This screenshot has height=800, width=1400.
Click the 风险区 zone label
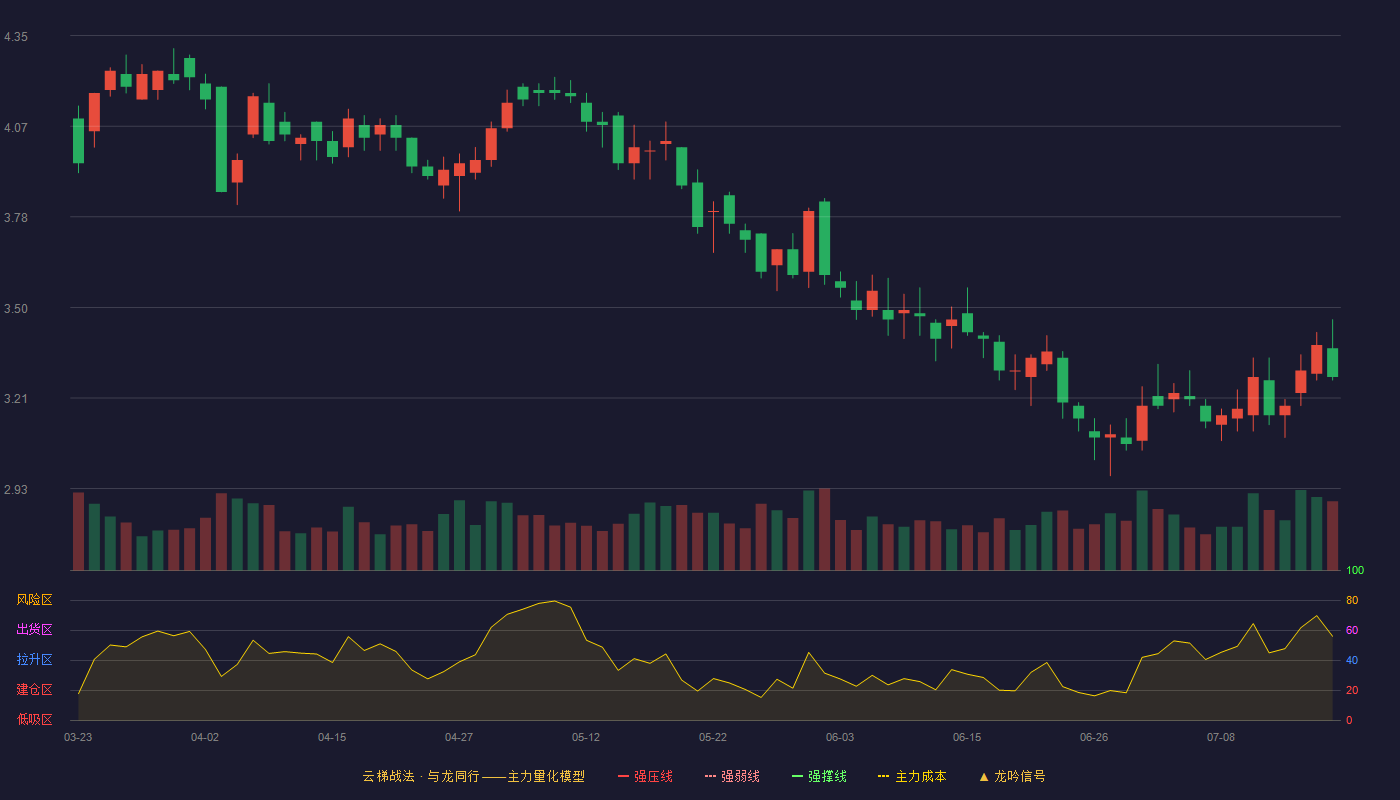point(34,600)
